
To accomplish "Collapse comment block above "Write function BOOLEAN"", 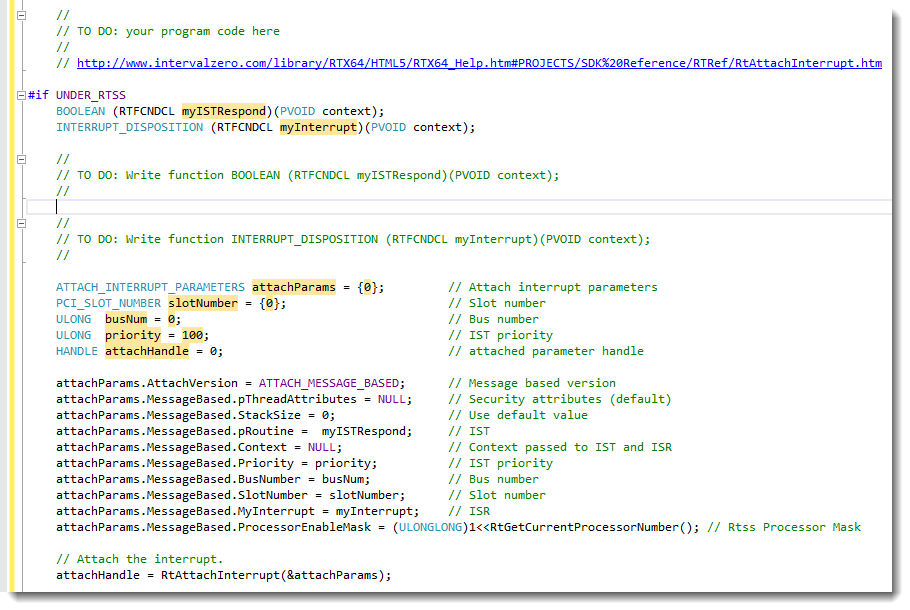I will 21,159.
